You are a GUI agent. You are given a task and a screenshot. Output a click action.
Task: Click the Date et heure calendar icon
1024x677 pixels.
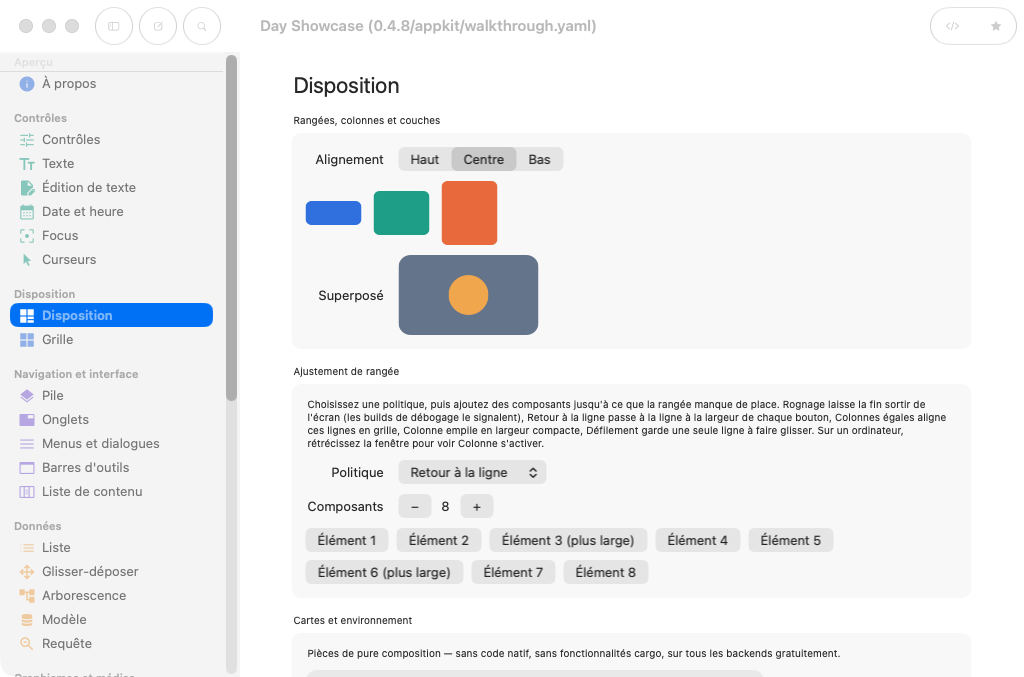(27, 212)
